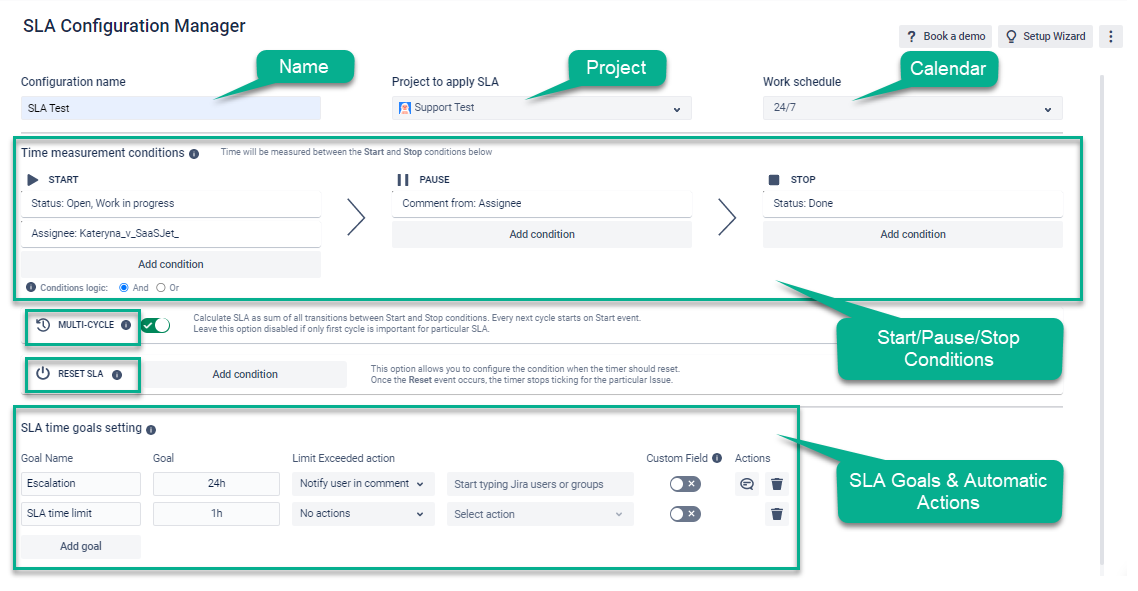
Task: Open the Limit Exceeded action dropdown for Escalation
Action: coord(362,483)
